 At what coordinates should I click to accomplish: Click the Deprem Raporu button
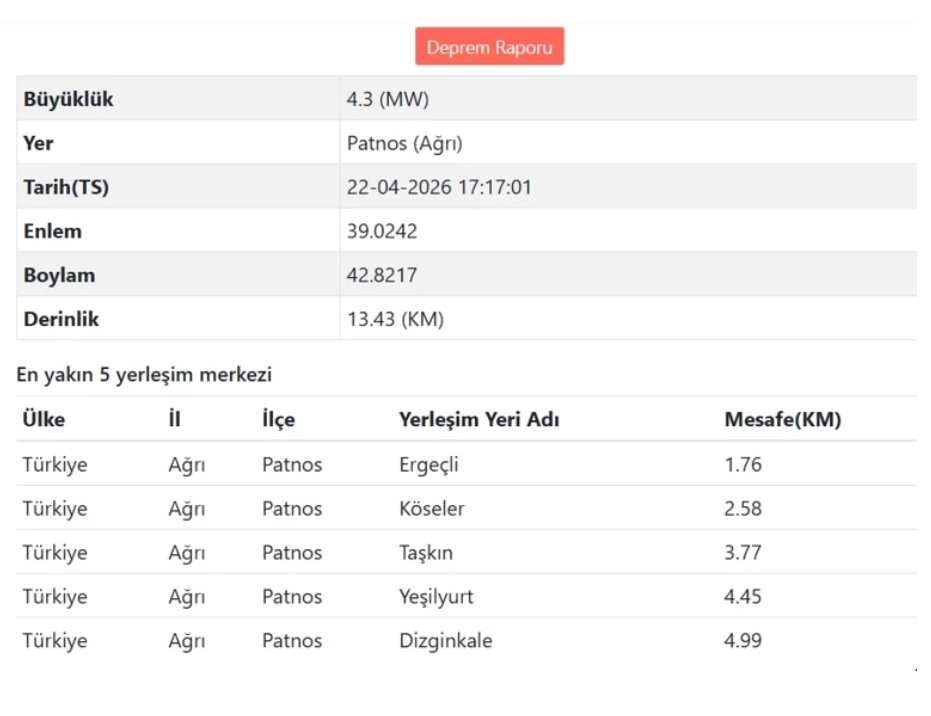(x=489, y=47)
